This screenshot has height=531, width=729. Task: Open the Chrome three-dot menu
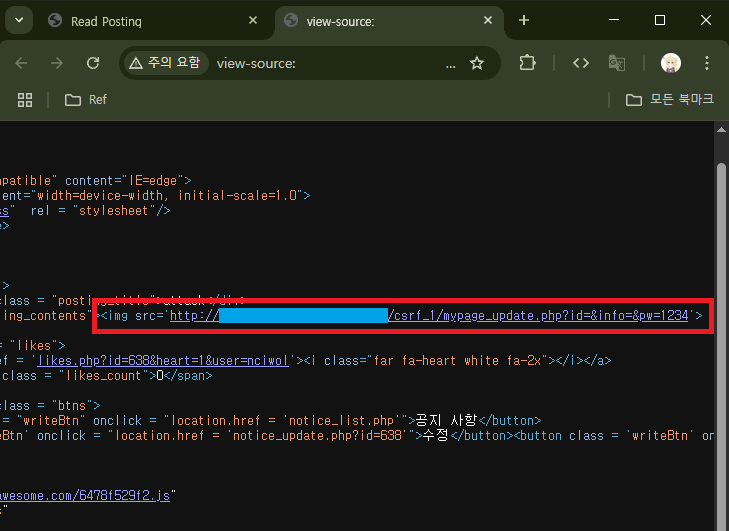[x=707, y=63]
